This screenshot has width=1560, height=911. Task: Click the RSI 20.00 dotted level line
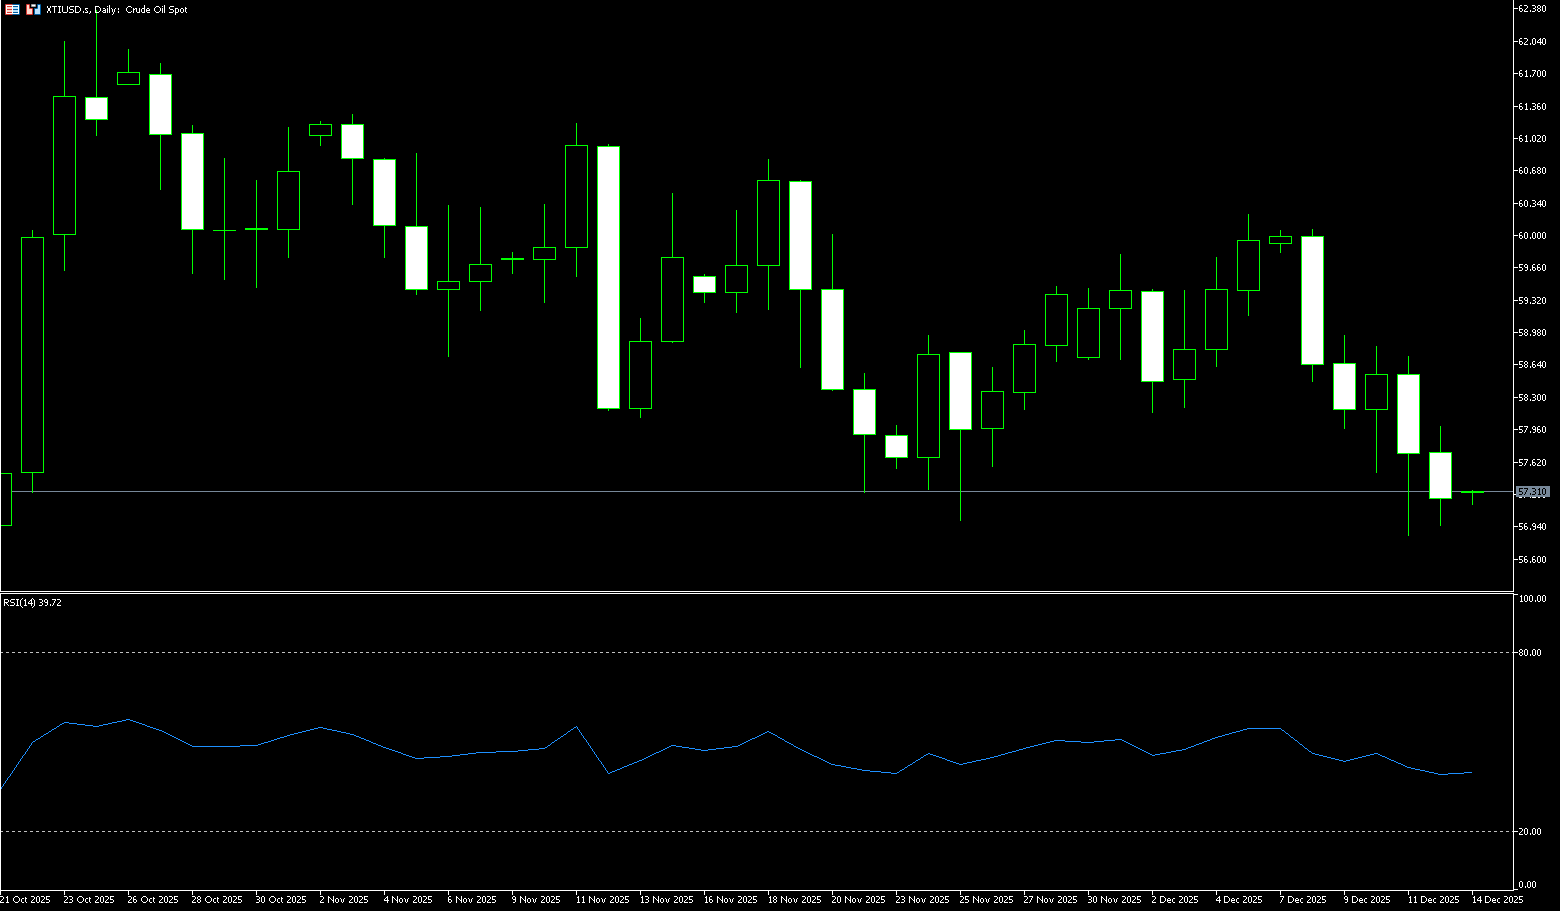700,832
